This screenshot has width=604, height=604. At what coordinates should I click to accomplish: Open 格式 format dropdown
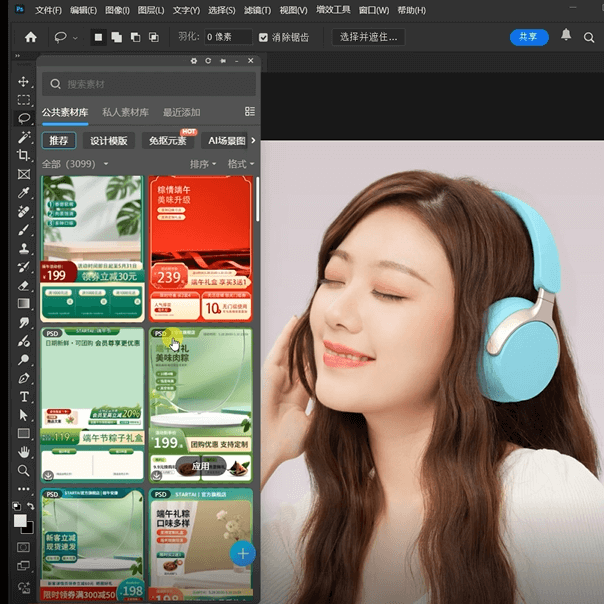coord(241,164)
